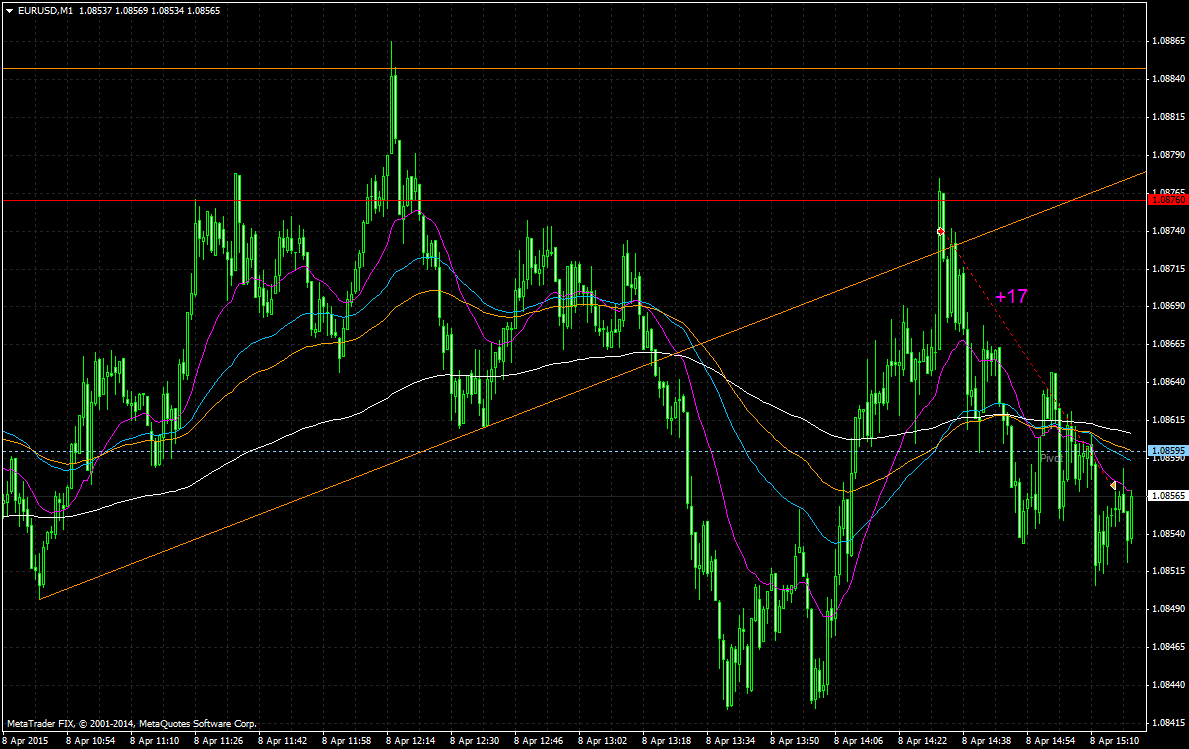Viewport: 1189px width, 749px height.
Task: Click the 8 Apr 11:26 time label
Action: 218,741
